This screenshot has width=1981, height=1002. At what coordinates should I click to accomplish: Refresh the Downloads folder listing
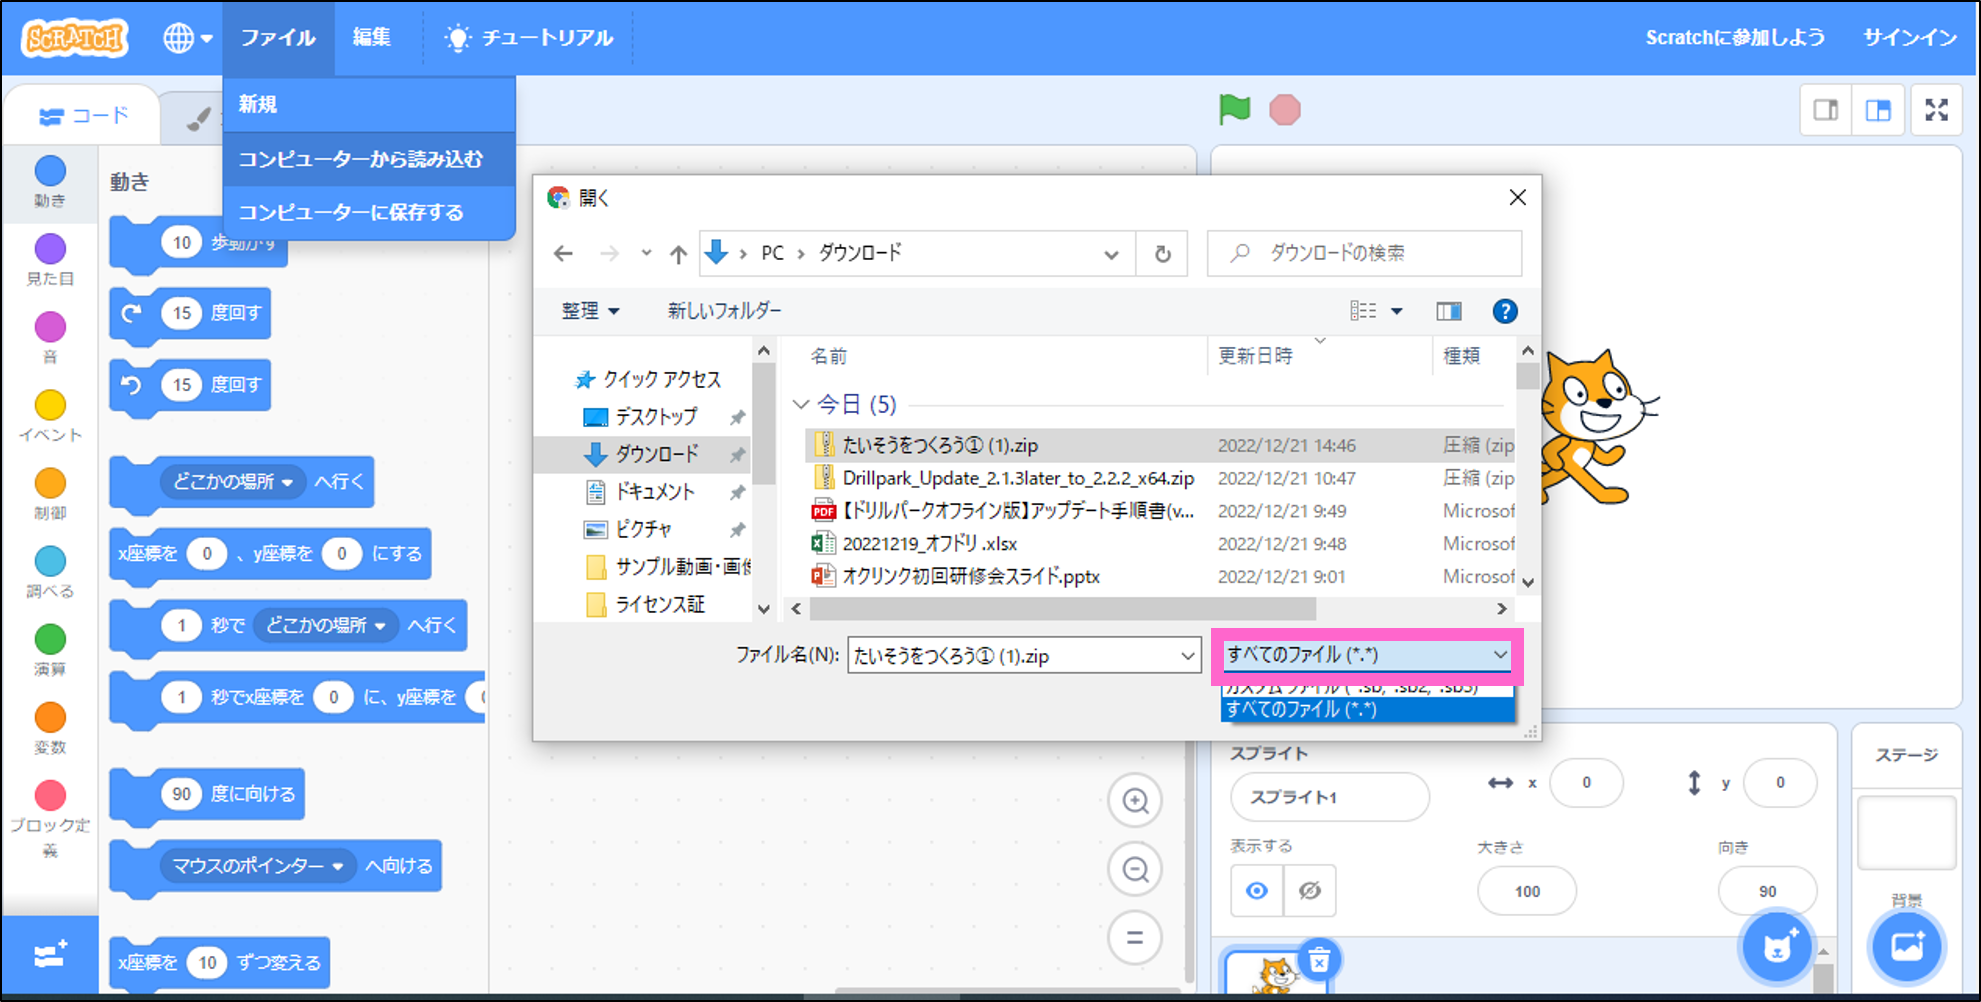click(1162, 254)
